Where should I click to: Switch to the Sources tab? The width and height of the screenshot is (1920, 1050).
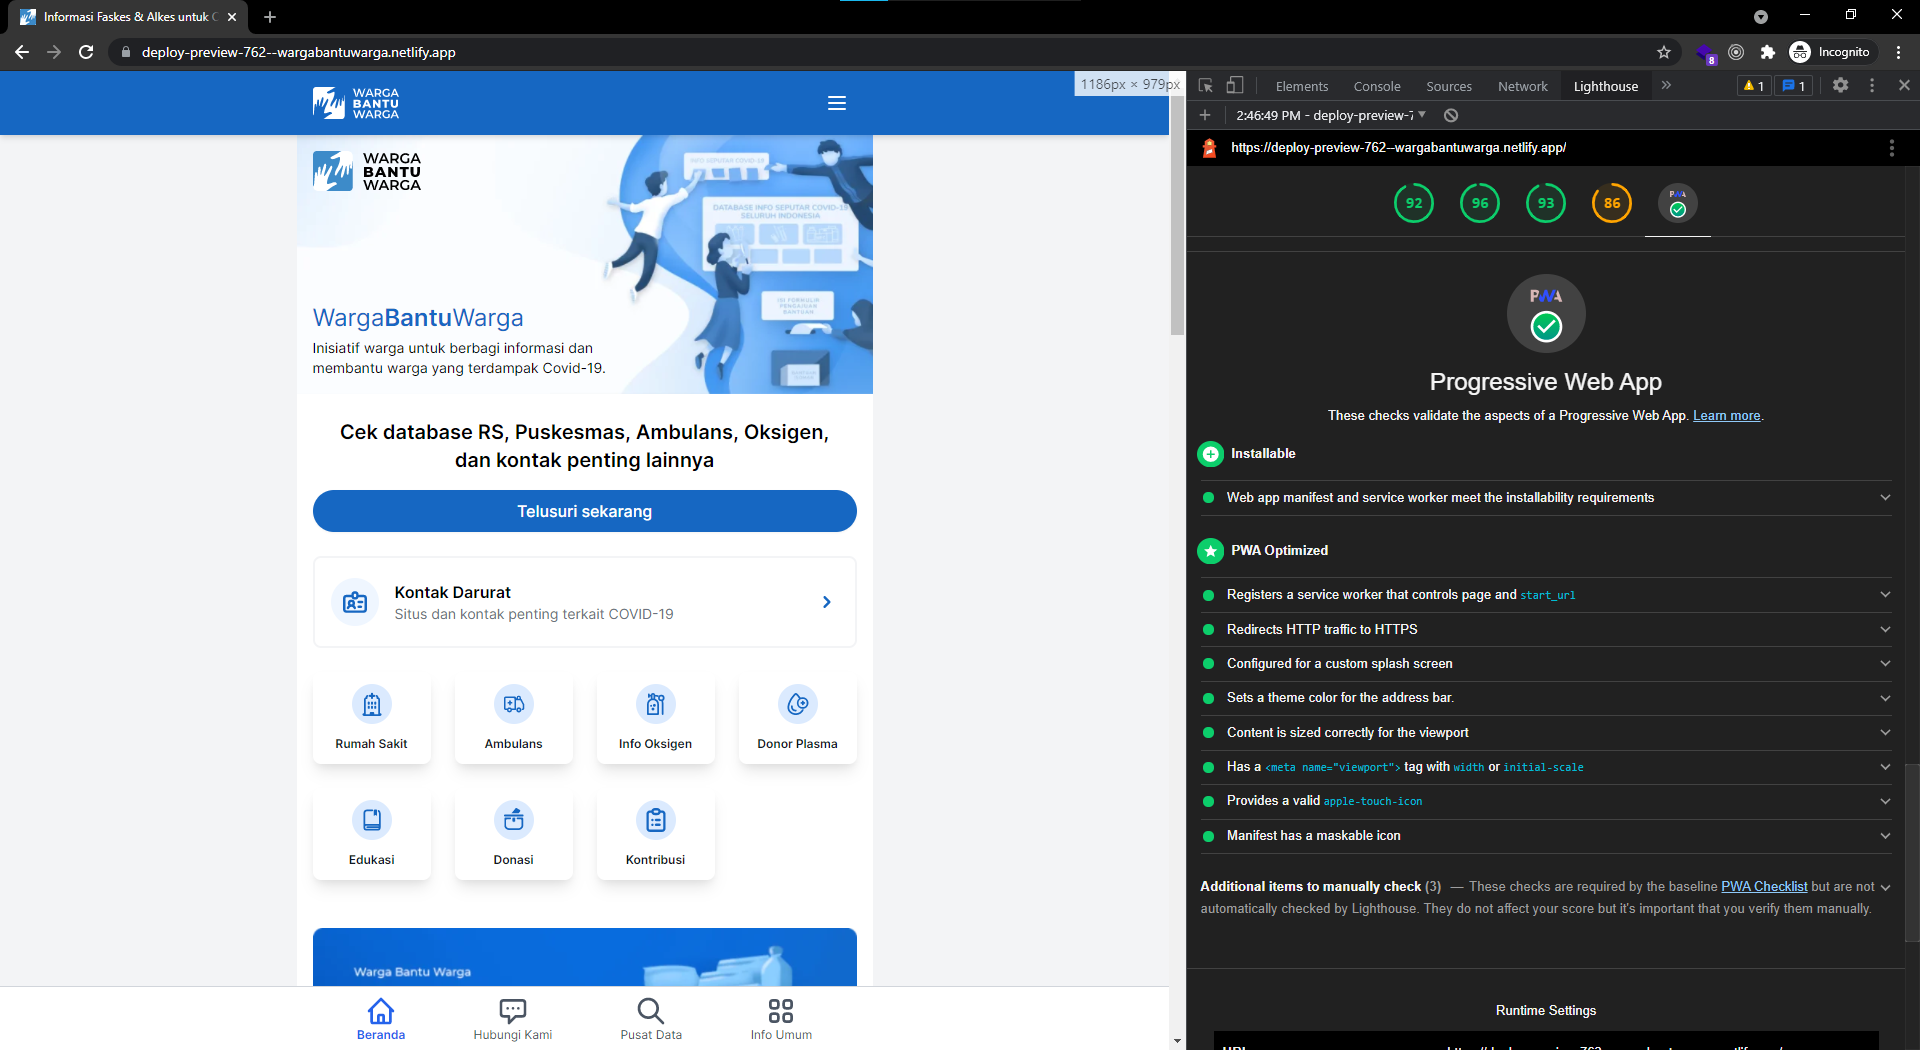[x=1449, y=86]
